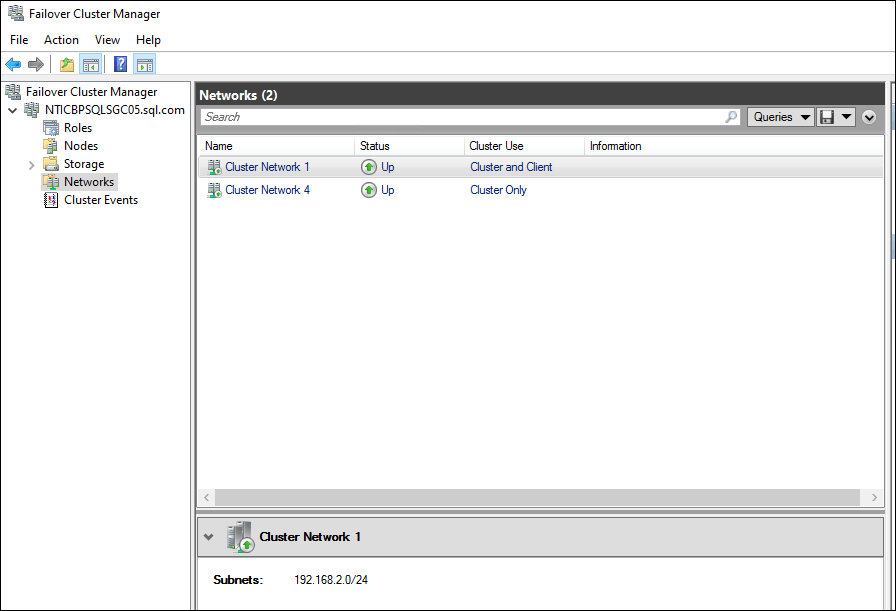
Task: Click the Forward arrow in the toolbar
Action: 36,65
